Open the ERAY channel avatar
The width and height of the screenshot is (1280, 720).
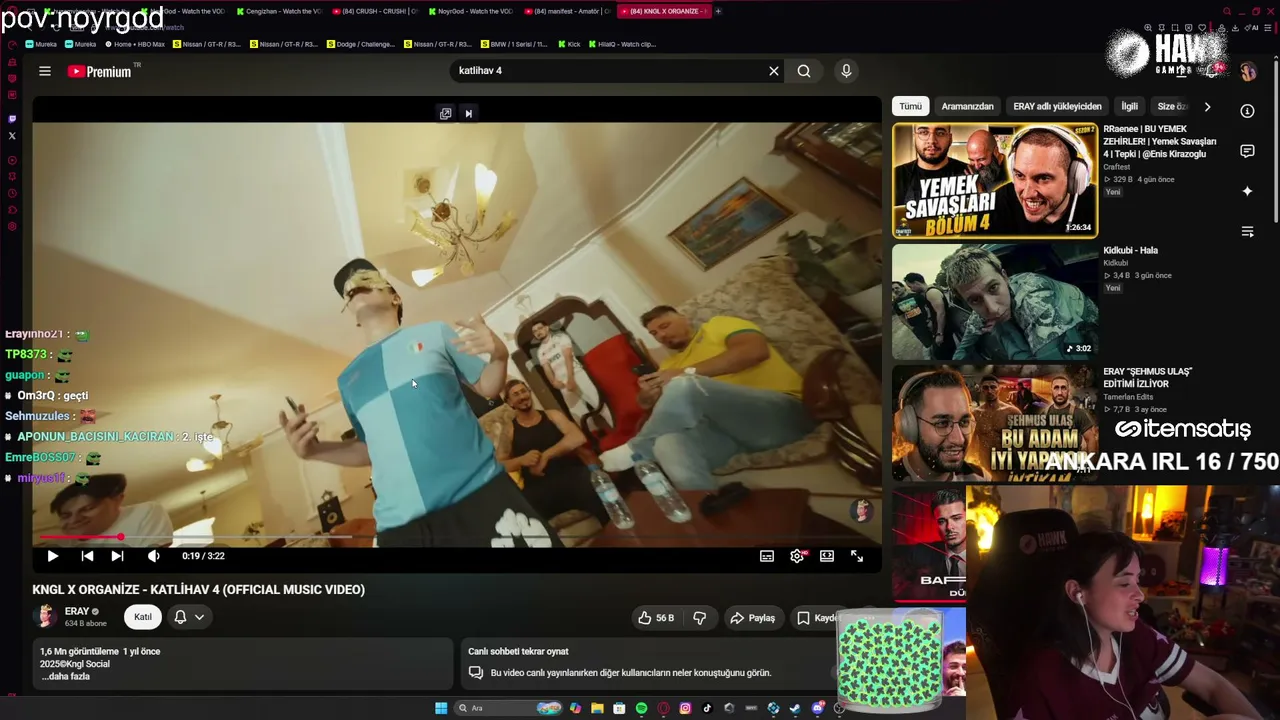(45, 616)
